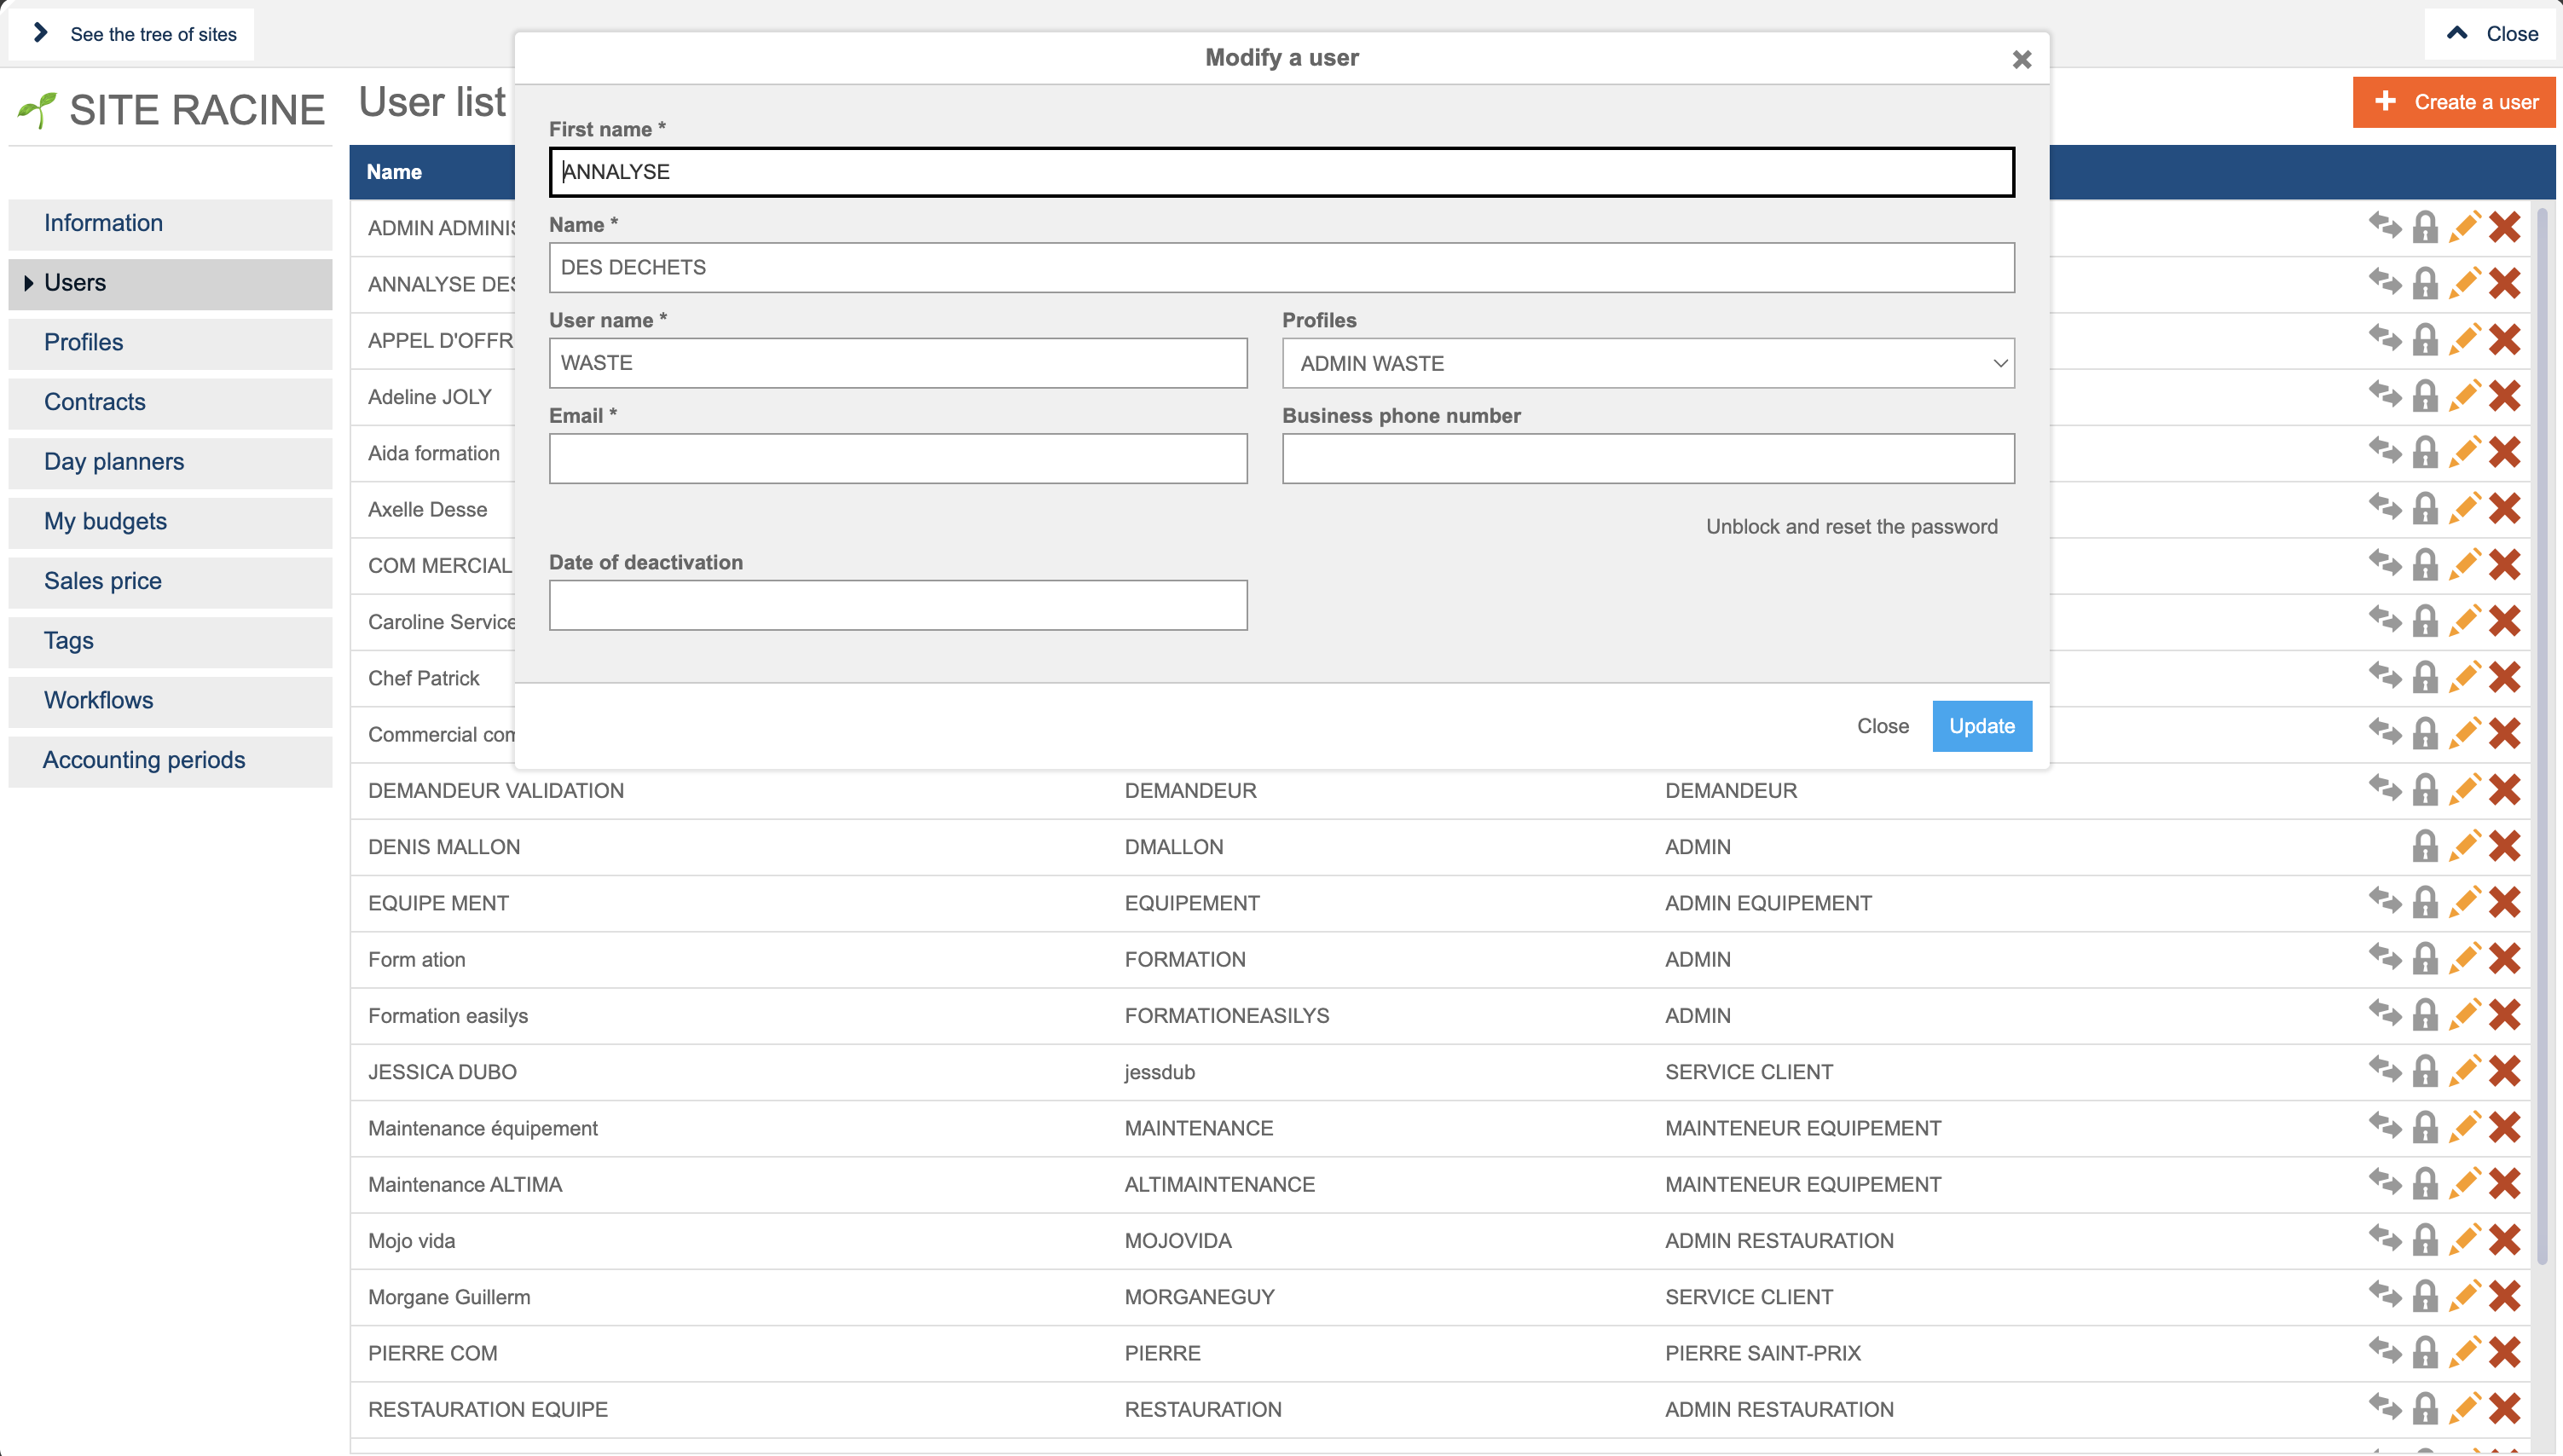The height and width of the screenshot is (1456, 2563).
Task: Click the Business phone number field
Action: (x=1648, y=458)
